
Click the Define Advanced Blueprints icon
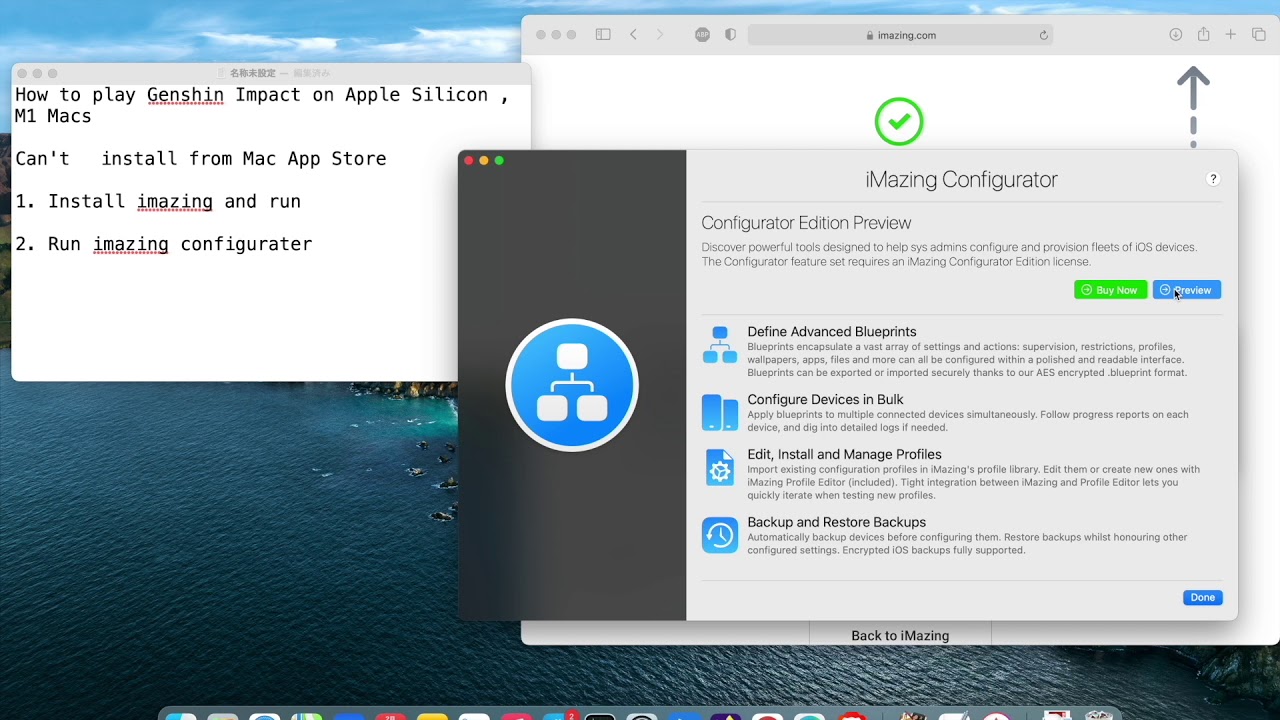720,345
